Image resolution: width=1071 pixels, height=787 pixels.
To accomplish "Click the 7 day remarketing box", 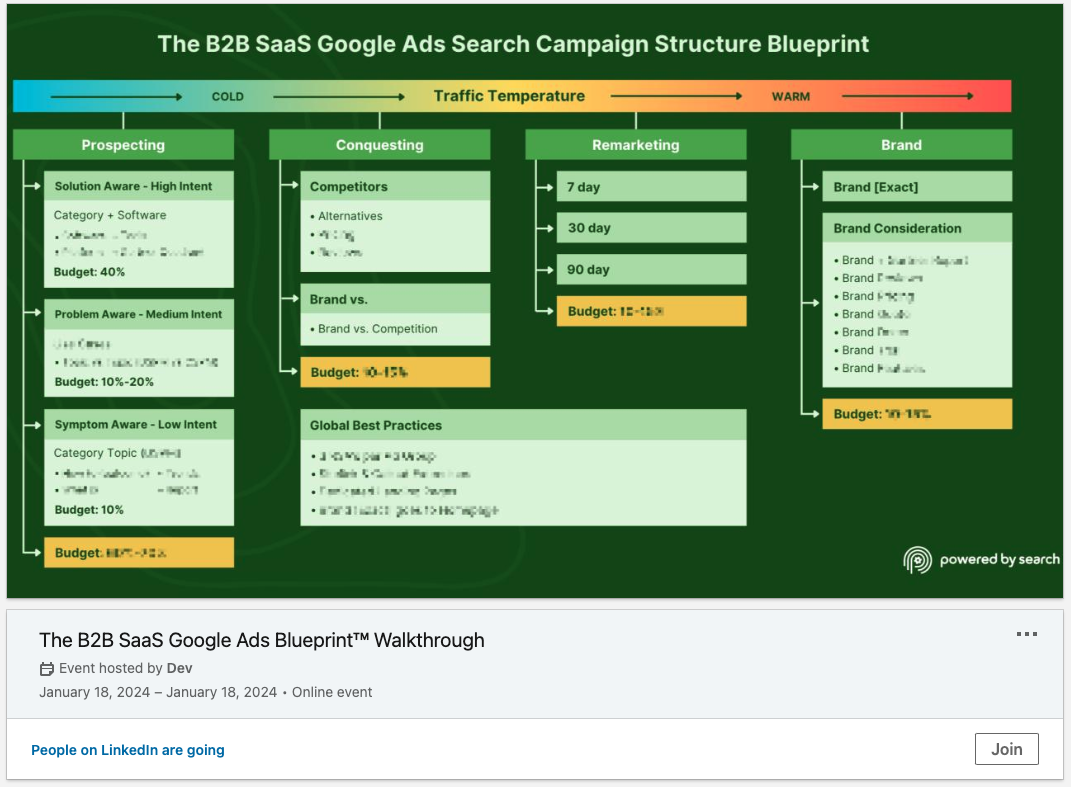I will (651, 187).
